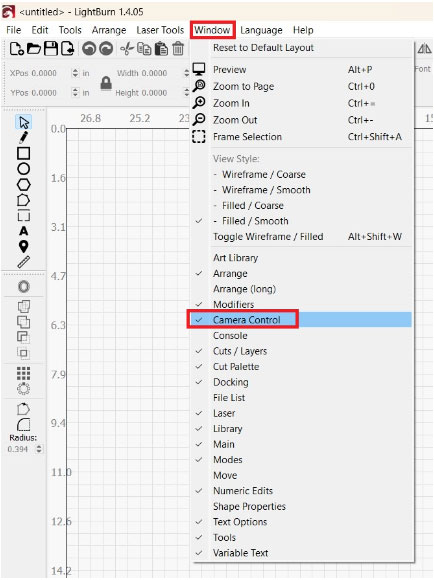
Task: Choose Reset to Default Layout
Action: [300, 48]
